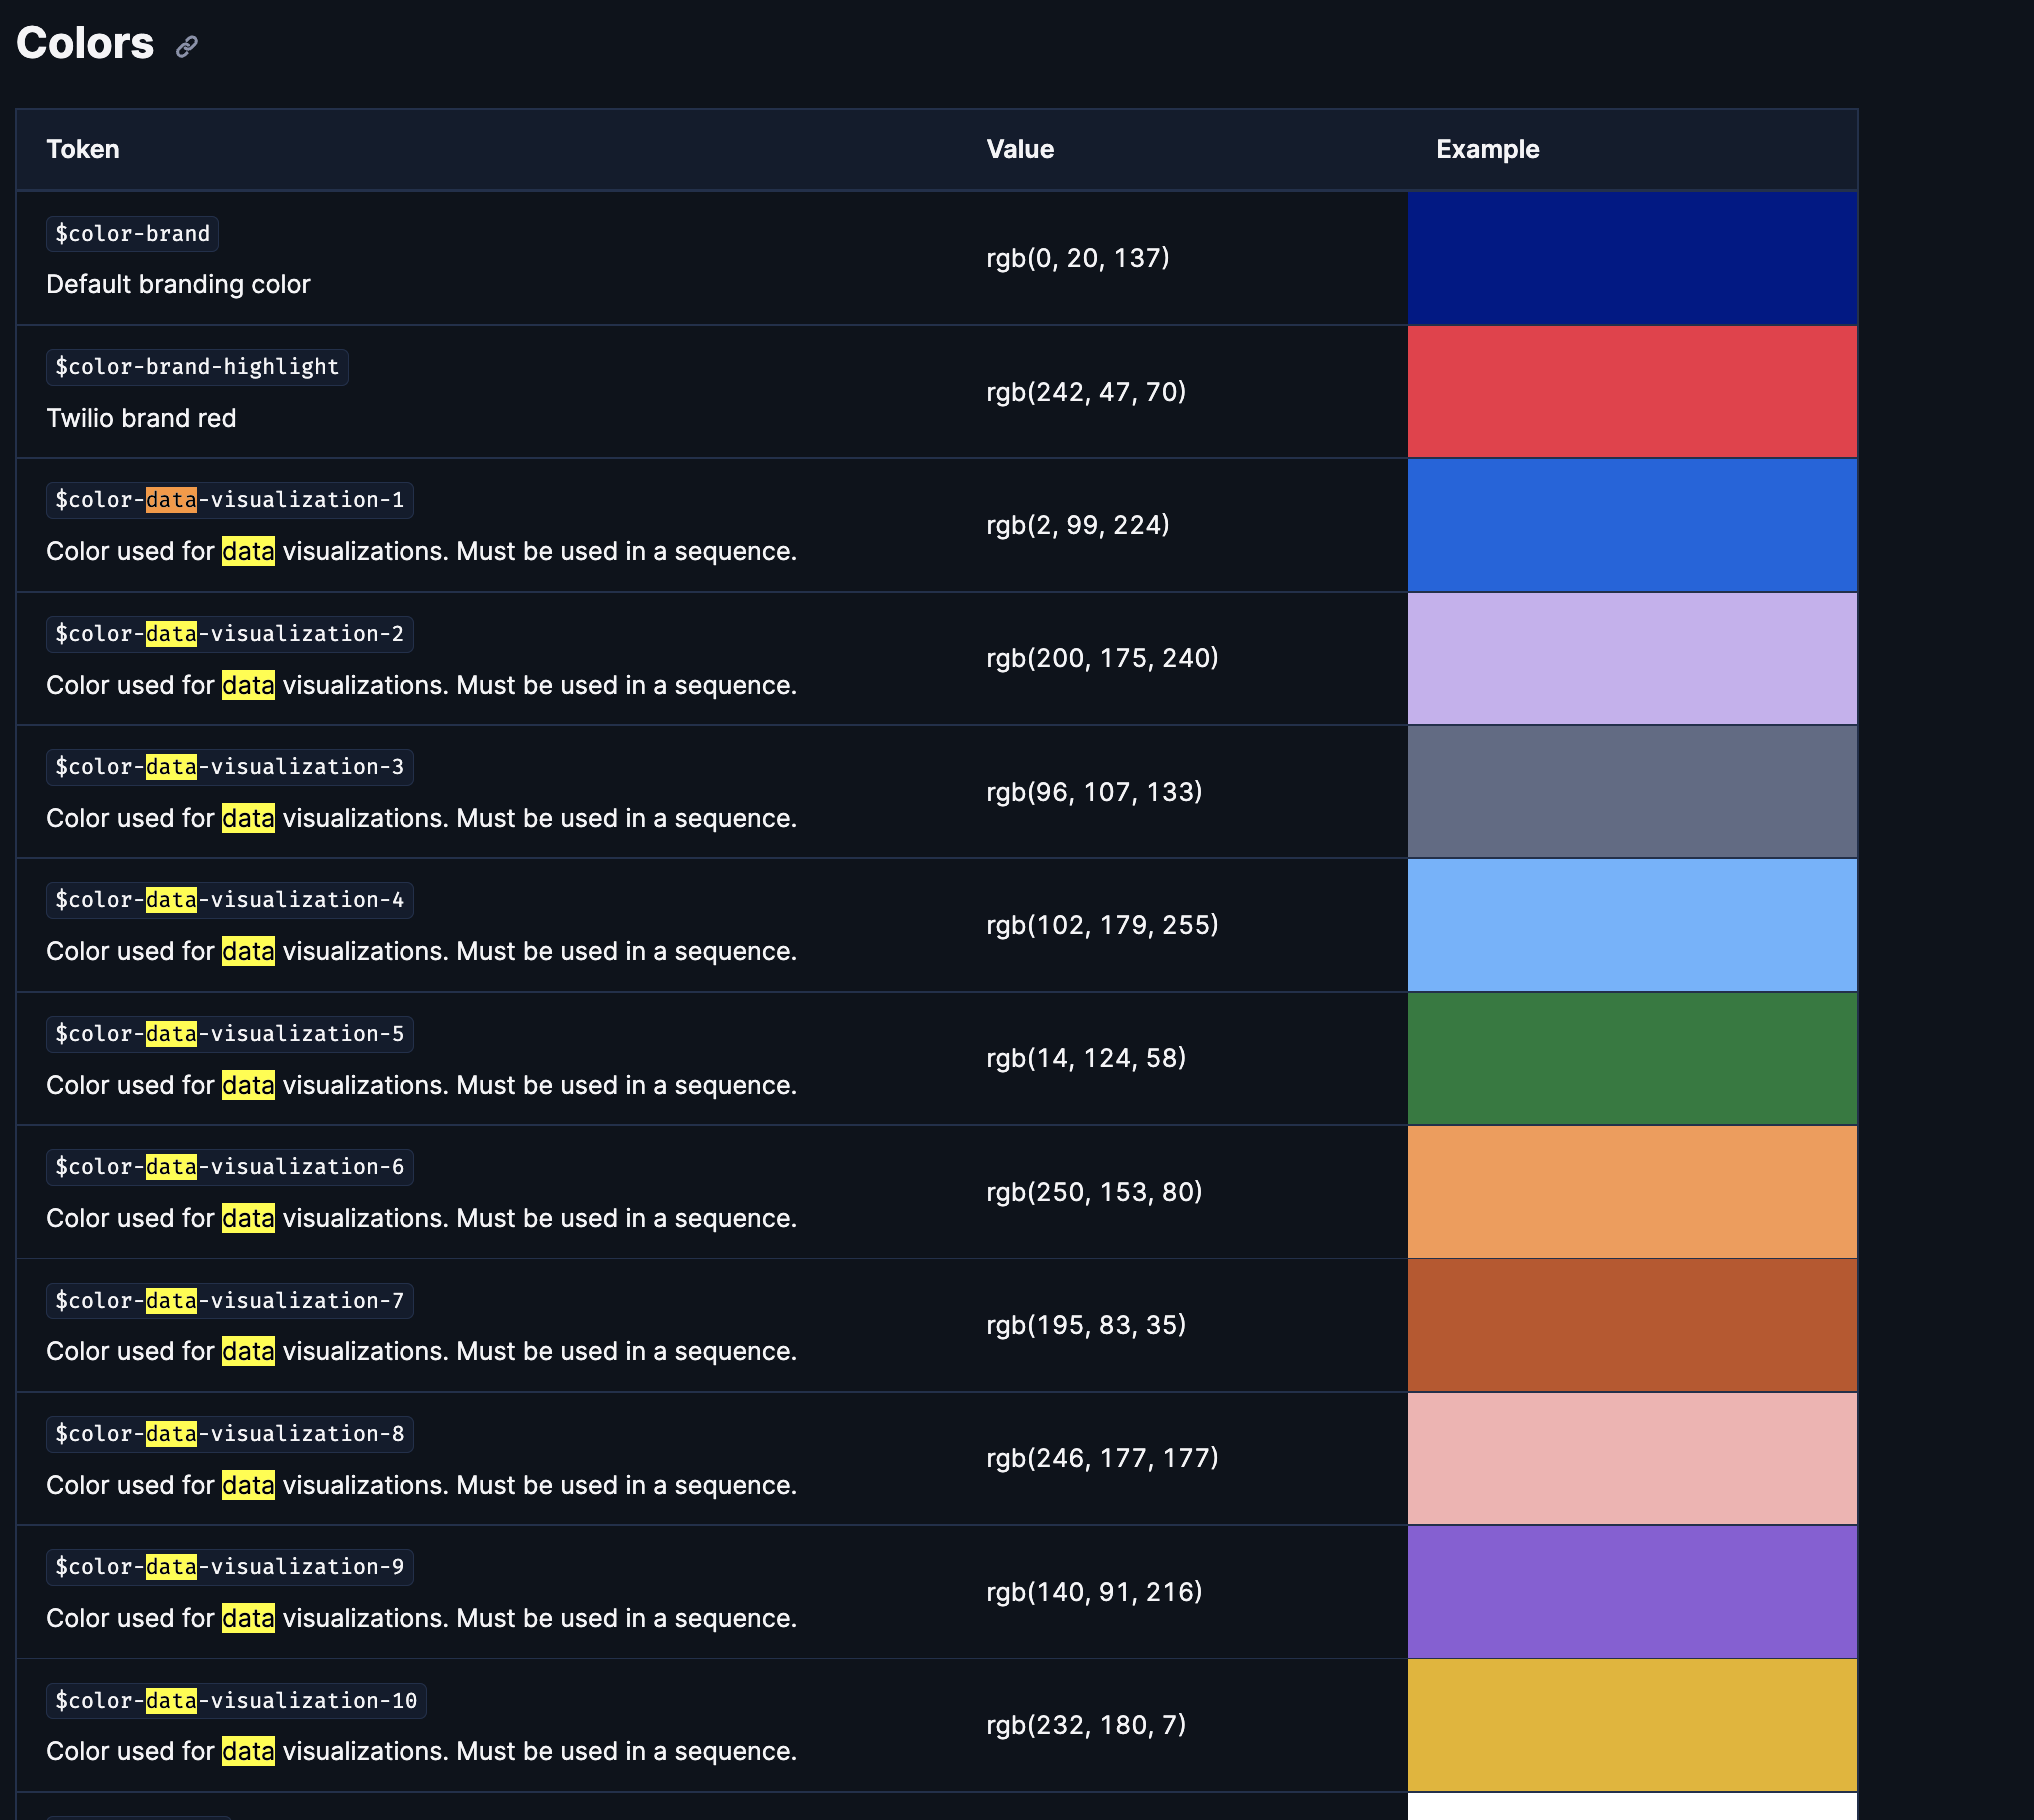Click the value rgb(246, 177, 177)
This screenshot has height=1820, width=2034.
tap(1102, 1458)
